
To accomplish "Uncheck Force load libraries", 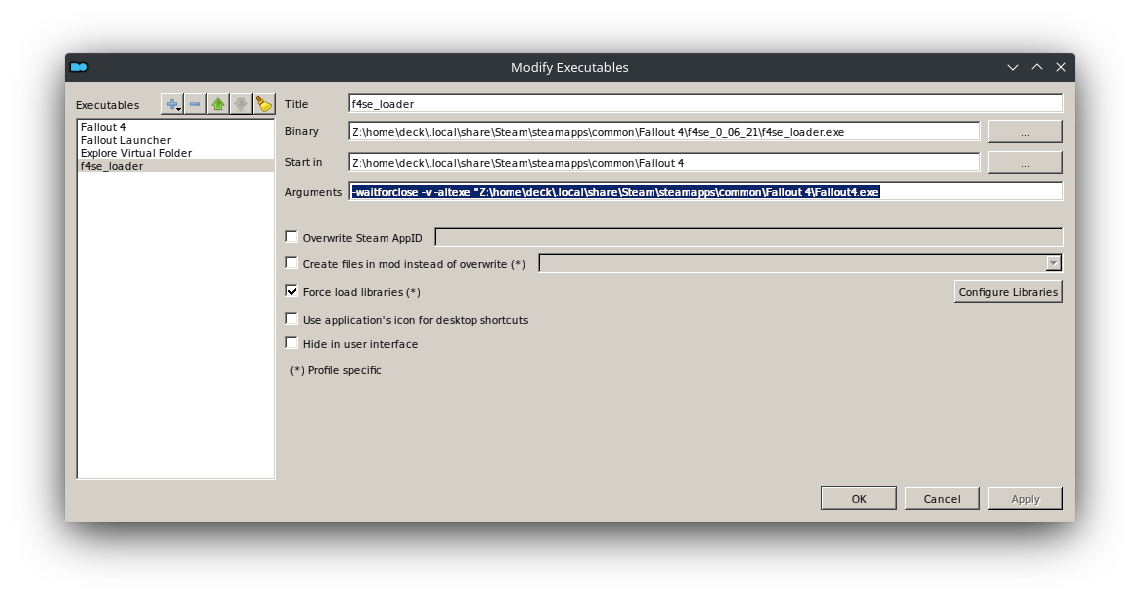I will (x=292, y=291).
